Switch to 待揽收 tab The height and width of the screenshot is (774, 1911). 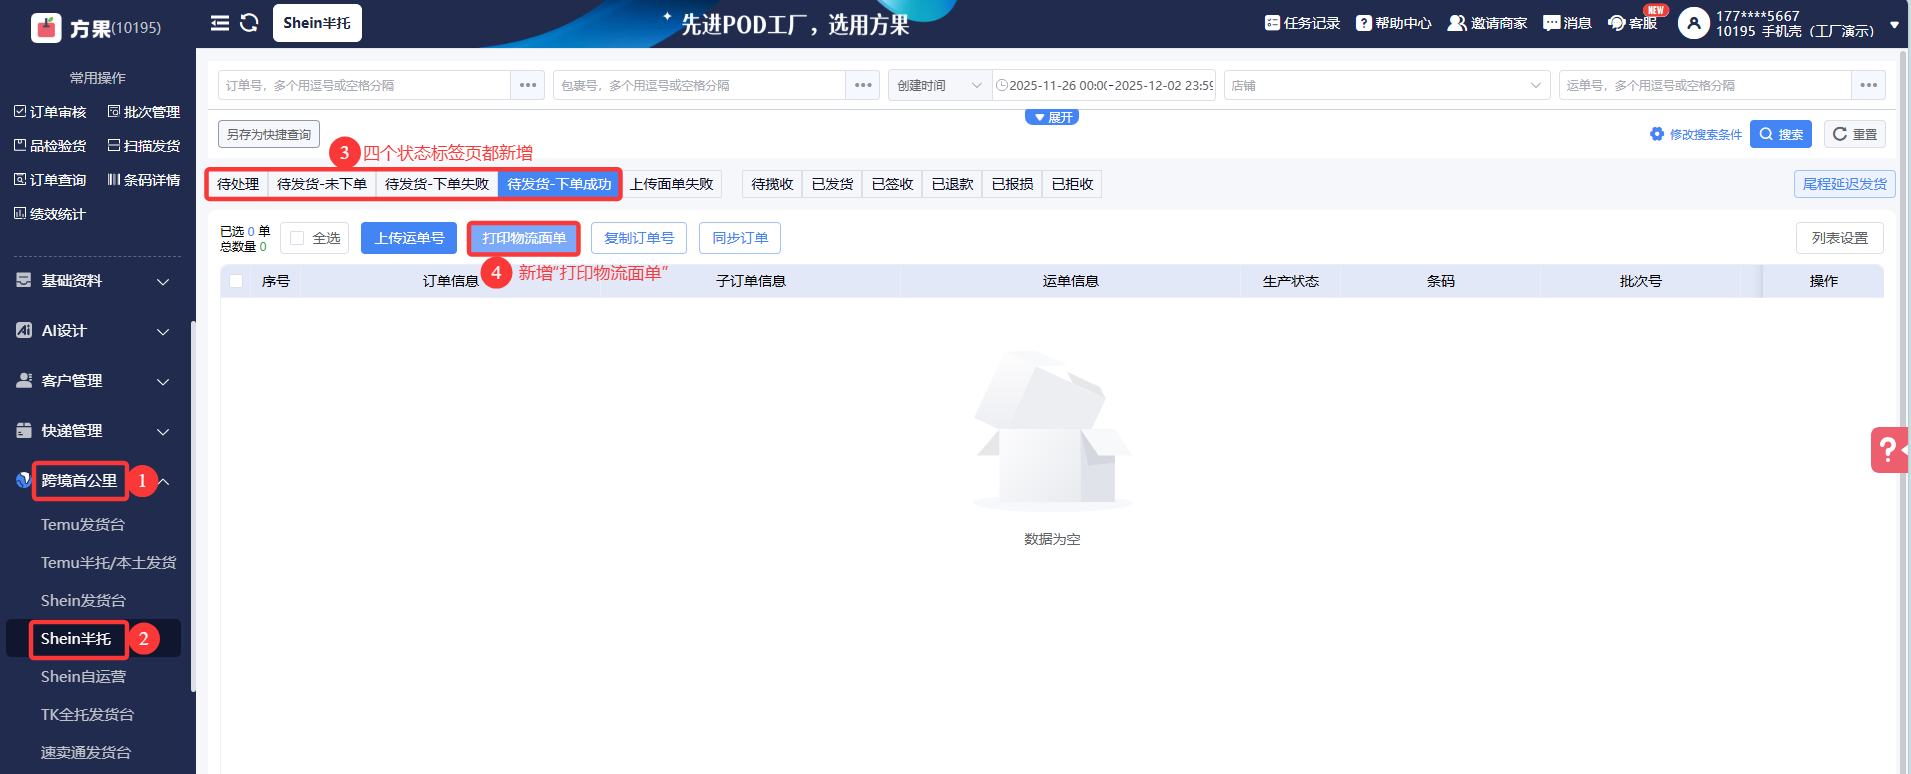[x=772, y=184]
